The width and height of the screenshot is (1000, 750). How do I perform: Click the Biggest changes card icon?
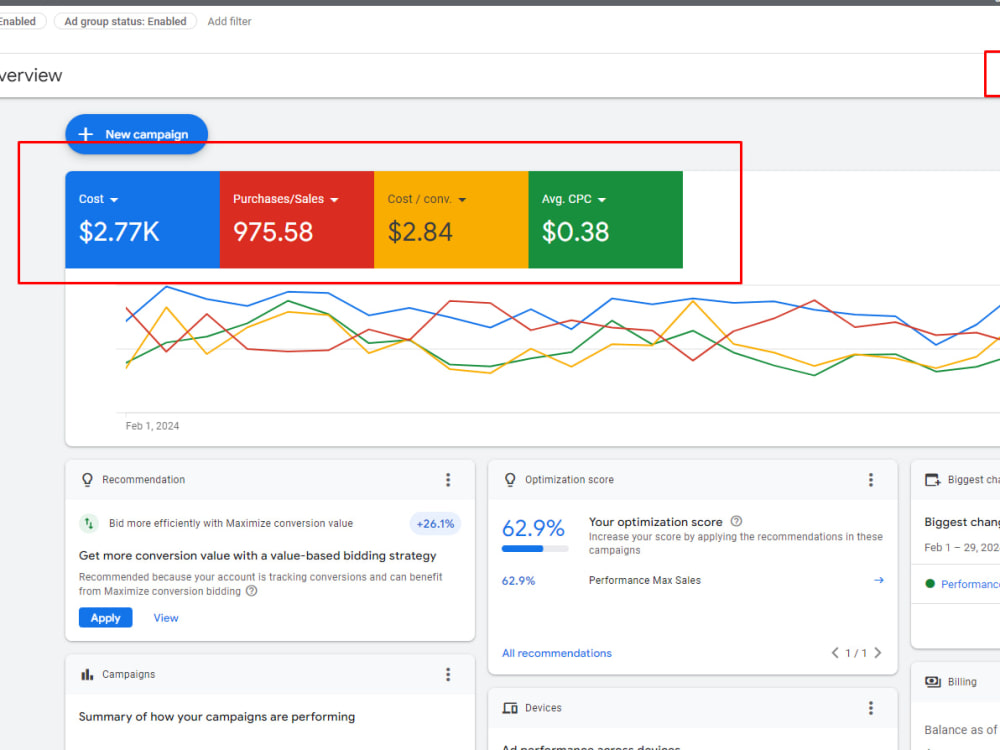coord(932,480)
